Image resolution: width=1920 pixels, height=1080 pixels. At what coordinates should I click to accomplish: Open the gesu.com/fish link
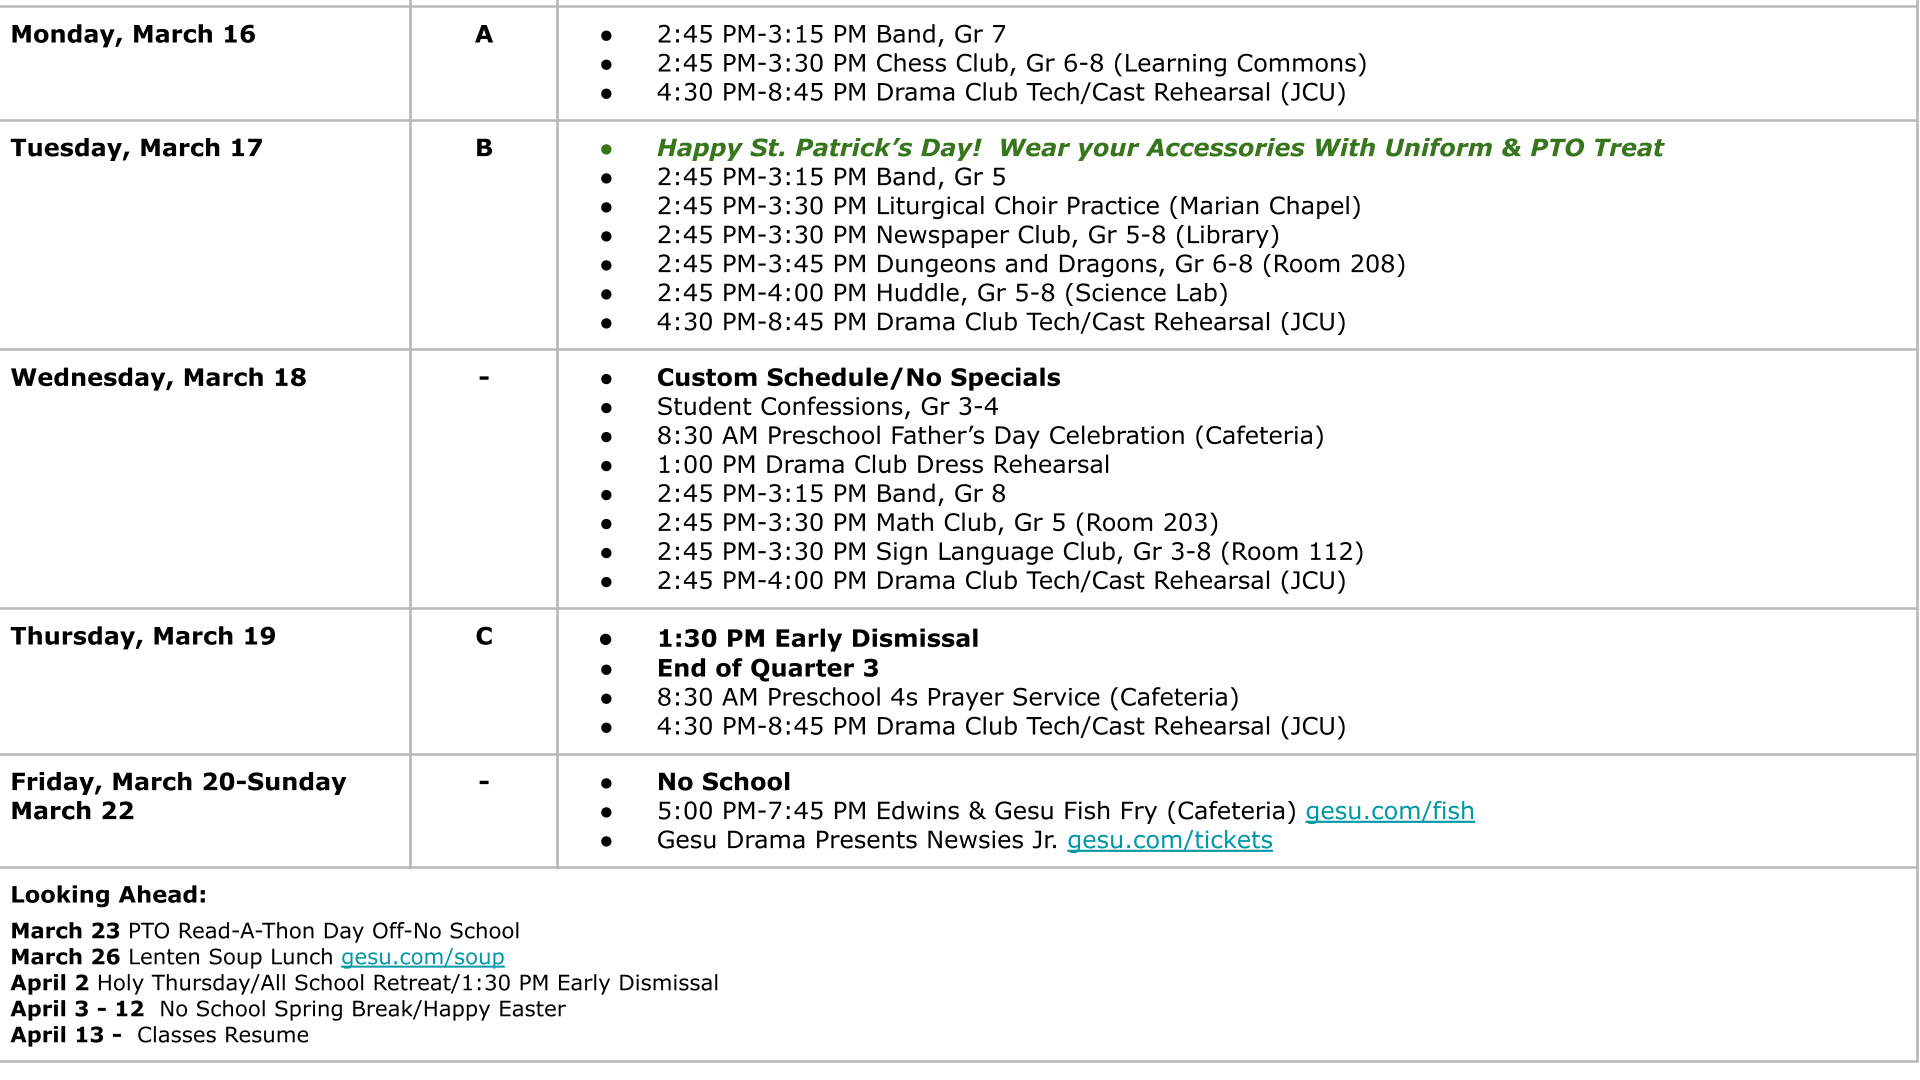[x=1389, y=811]
